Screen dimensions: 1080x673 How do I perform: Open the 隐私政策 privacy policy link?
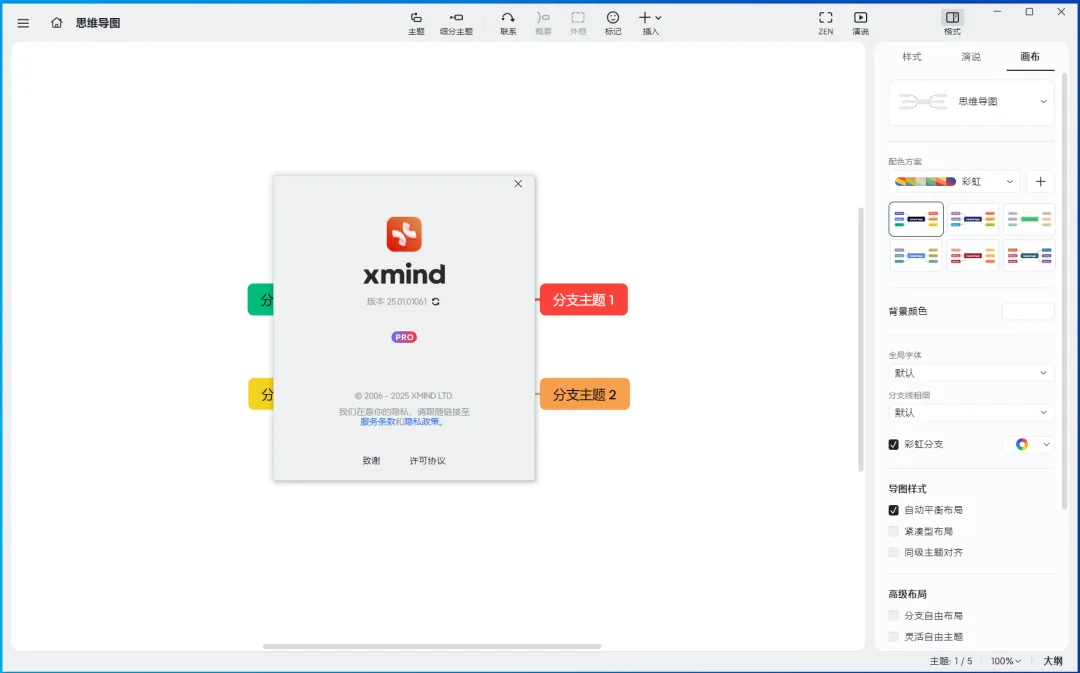(x=422, y=422)
